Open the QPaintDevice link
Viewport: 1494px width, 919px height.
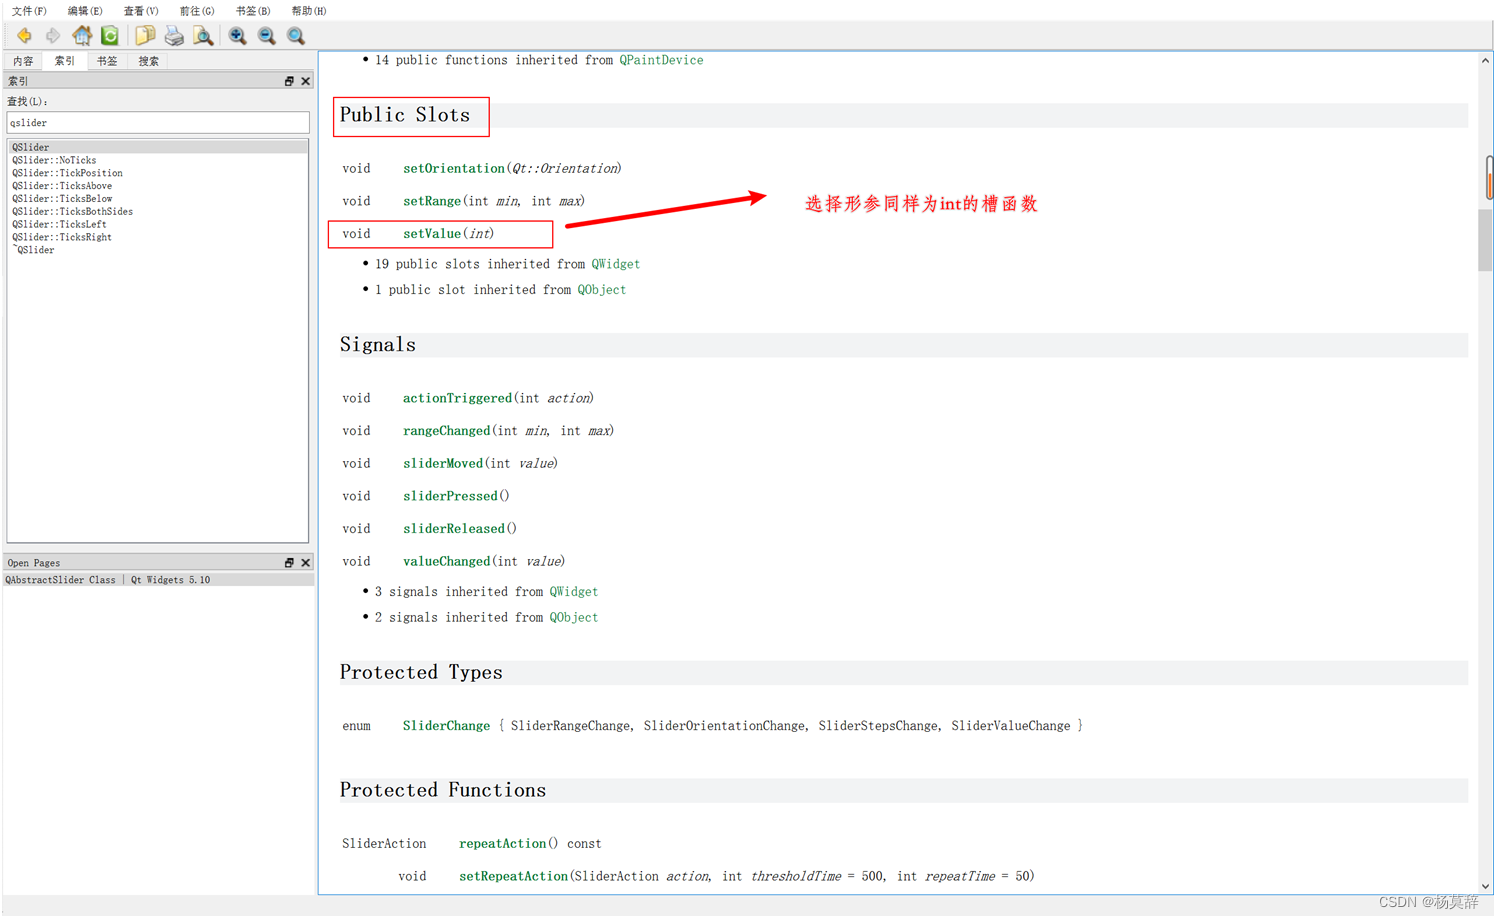point(661,60)
